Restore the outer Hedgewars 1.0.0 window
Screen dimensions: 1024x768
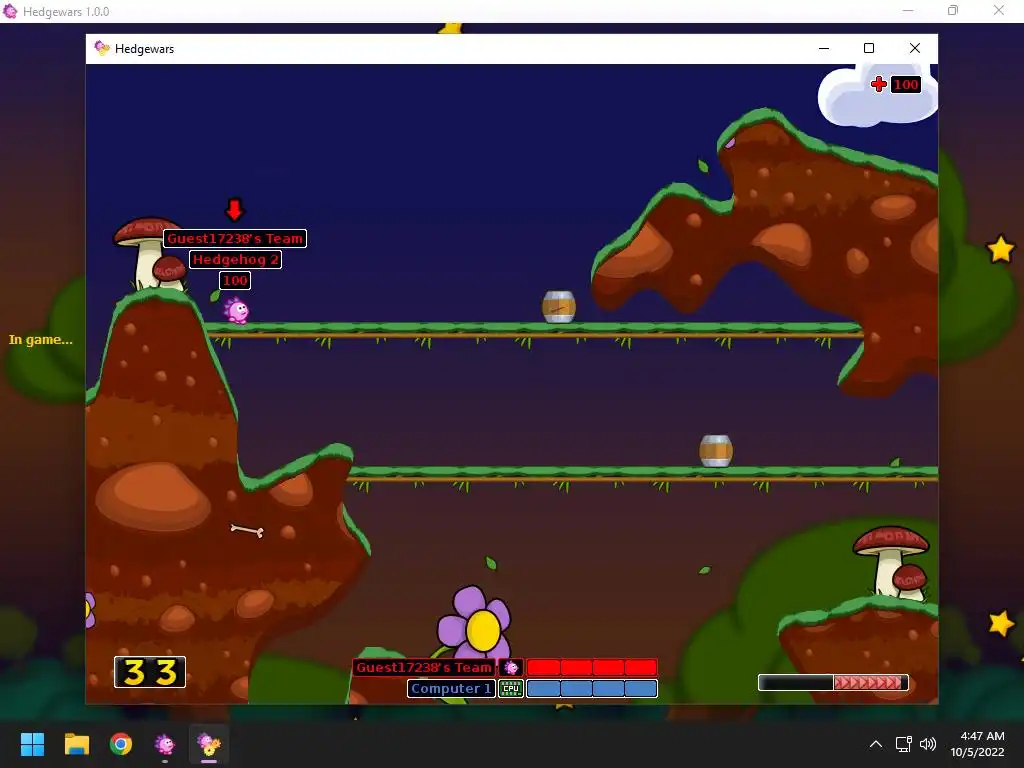point(953,10)
